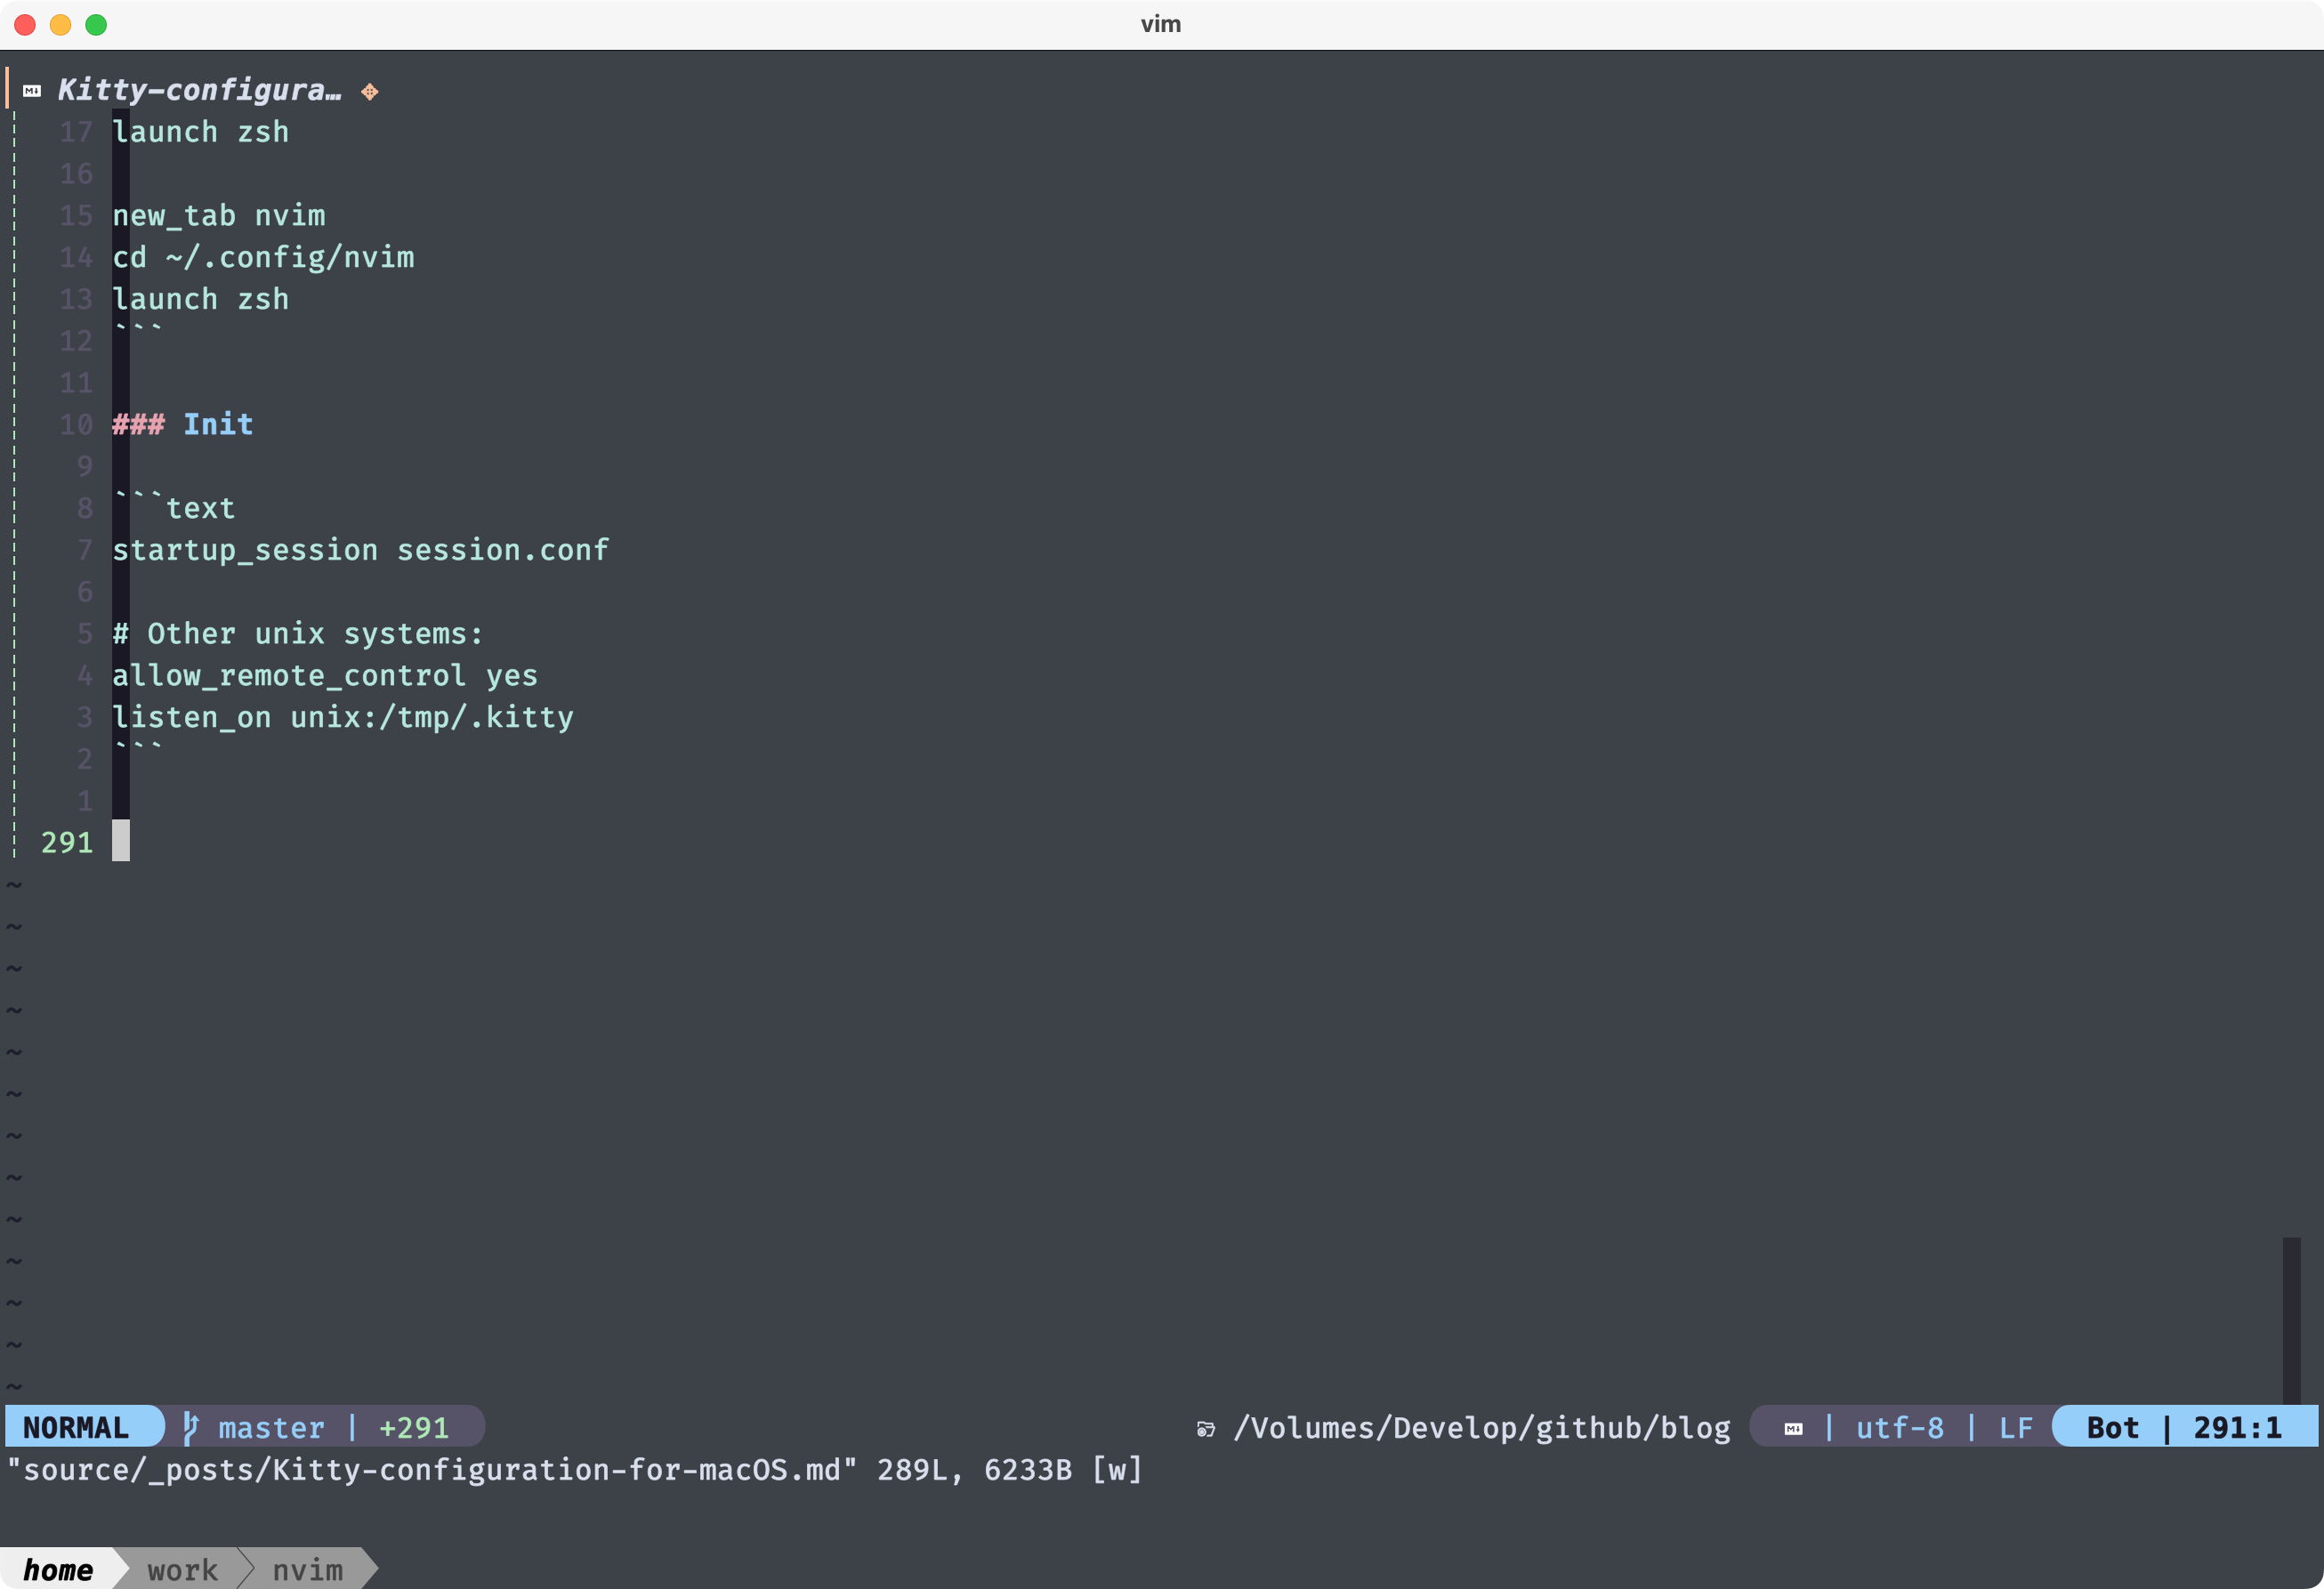The image size is (2324, 1589).
Task: Click the line startup_session session.conf
Action: [x=360, y=550]
